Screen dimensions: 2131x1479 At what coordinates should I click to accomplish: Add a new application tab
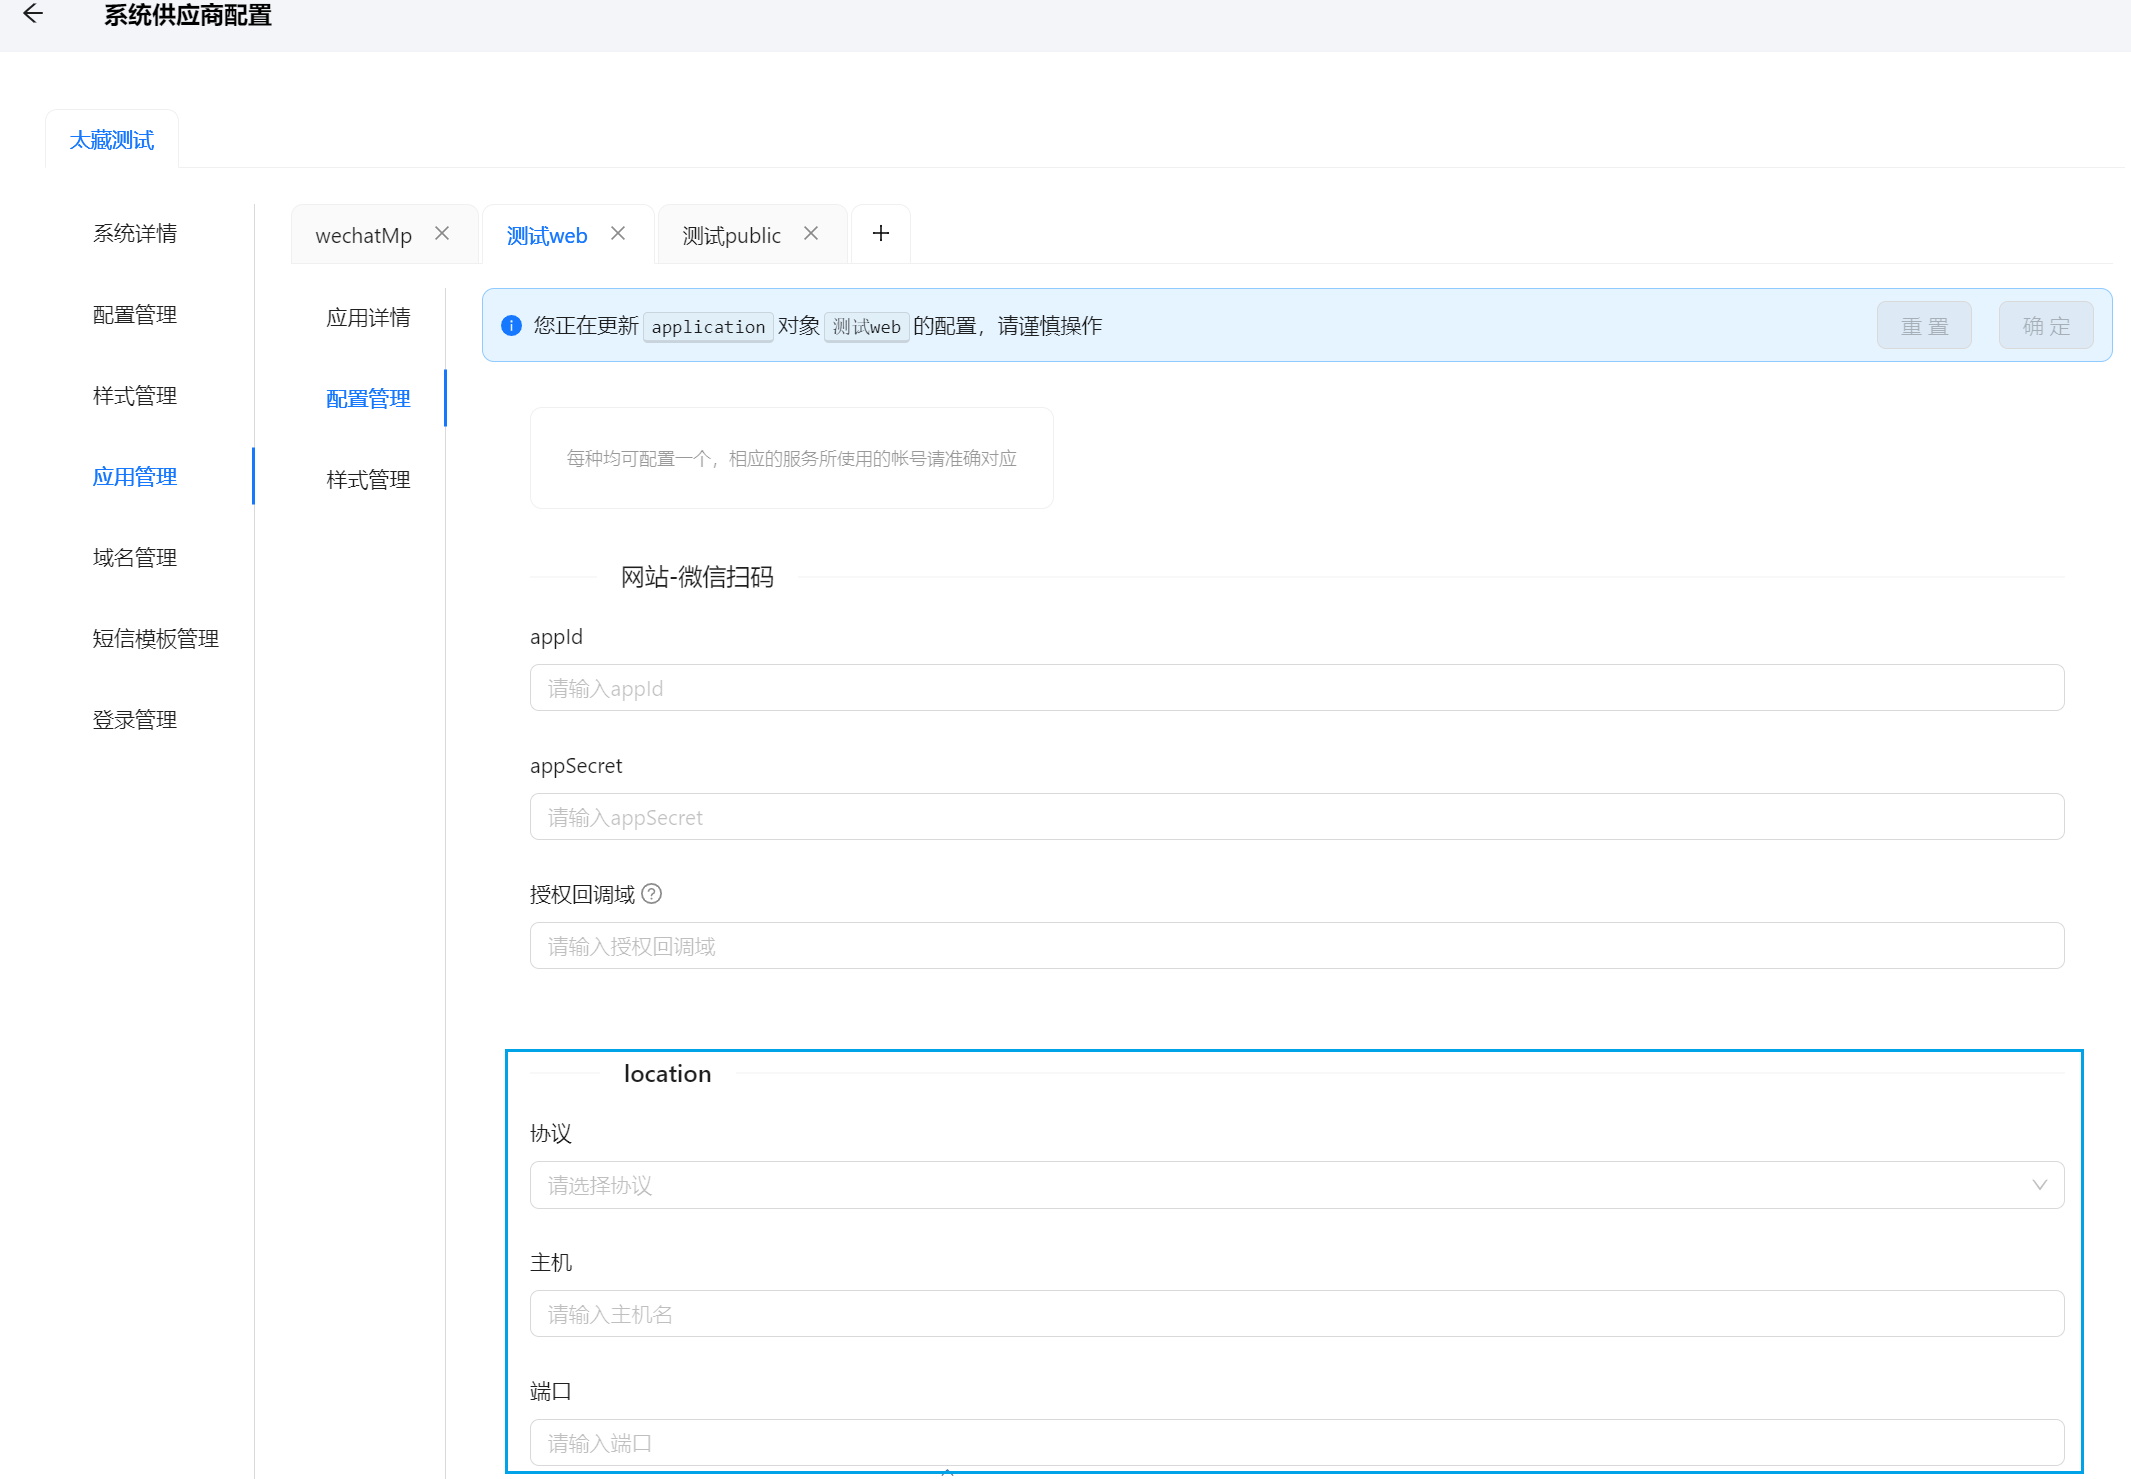click(x=880, y=233)
